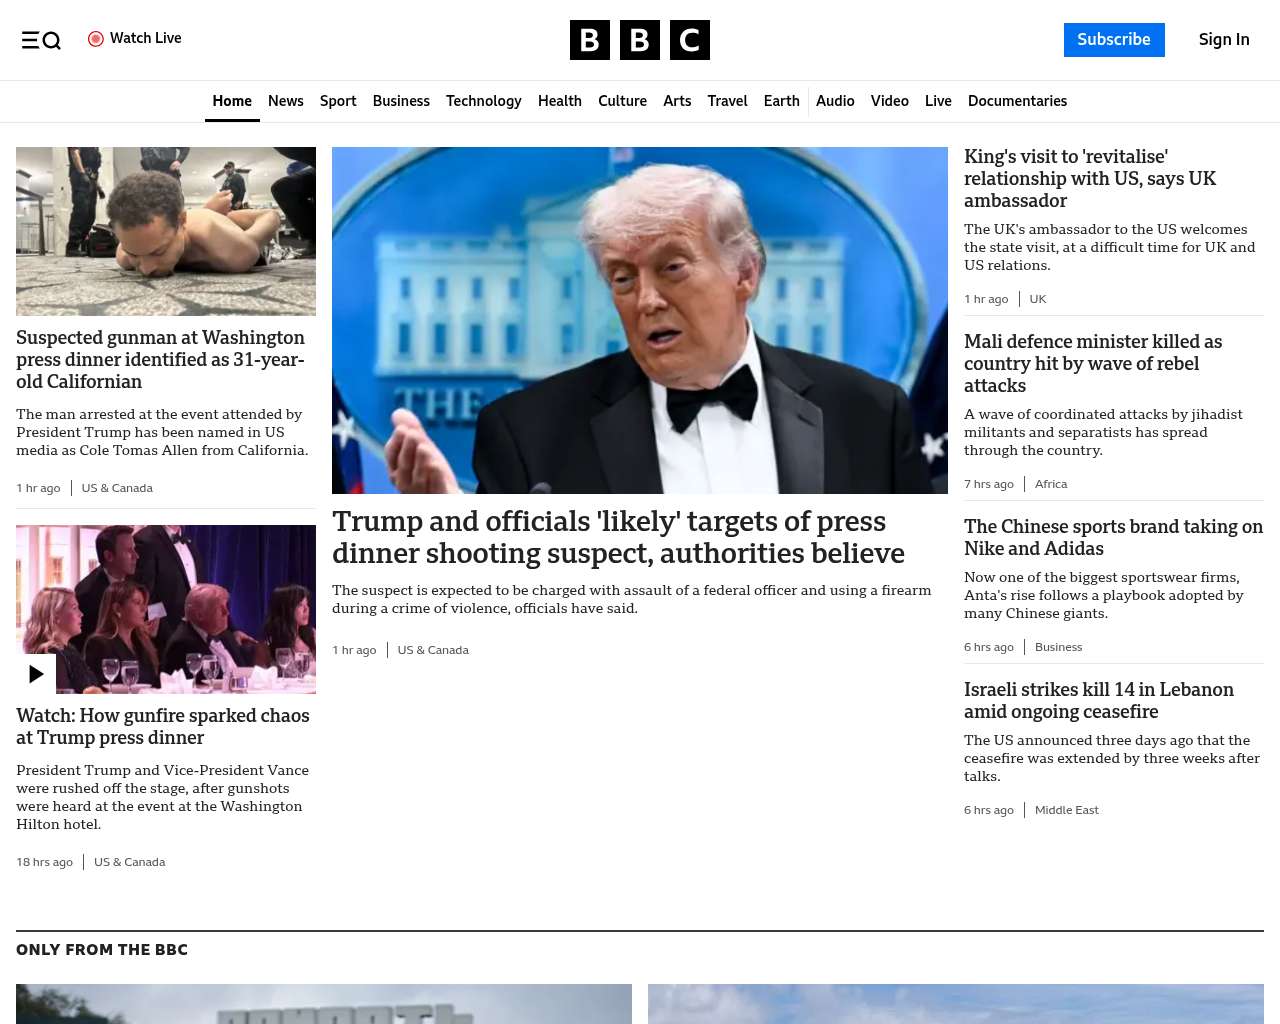Select Documentaries in the navigation bar
The height and width of the screenshot is (1024, 1280).
[1017, 101]
